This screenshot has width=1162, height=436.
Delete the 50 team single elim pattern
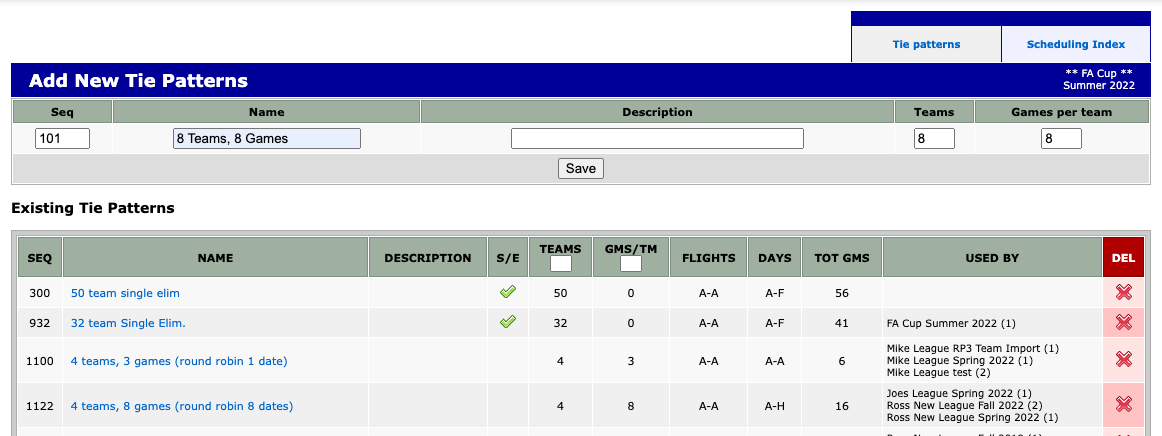tap(1123, 293)
